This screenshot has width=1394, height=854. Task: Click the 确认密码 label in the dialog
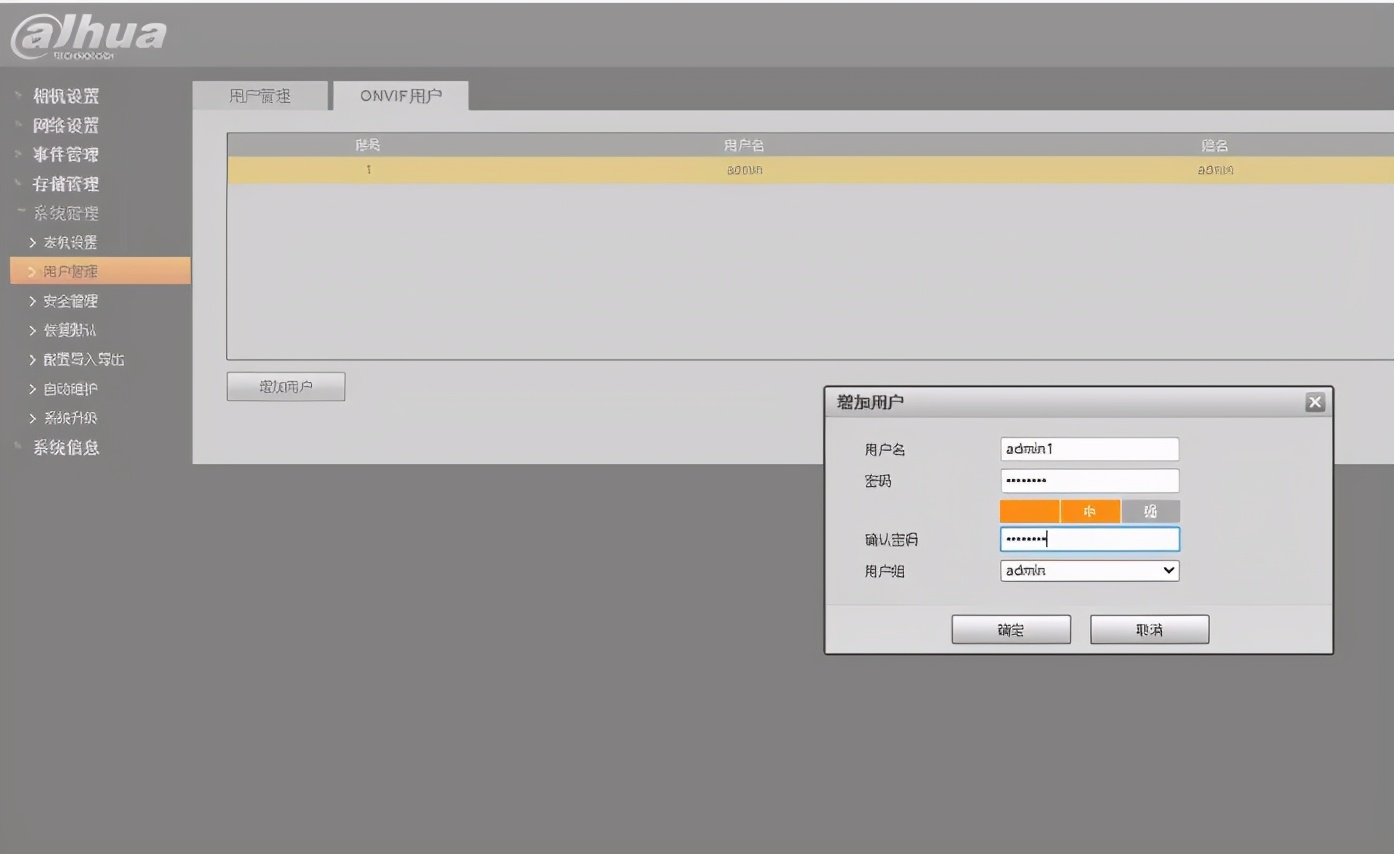[891, 540]
